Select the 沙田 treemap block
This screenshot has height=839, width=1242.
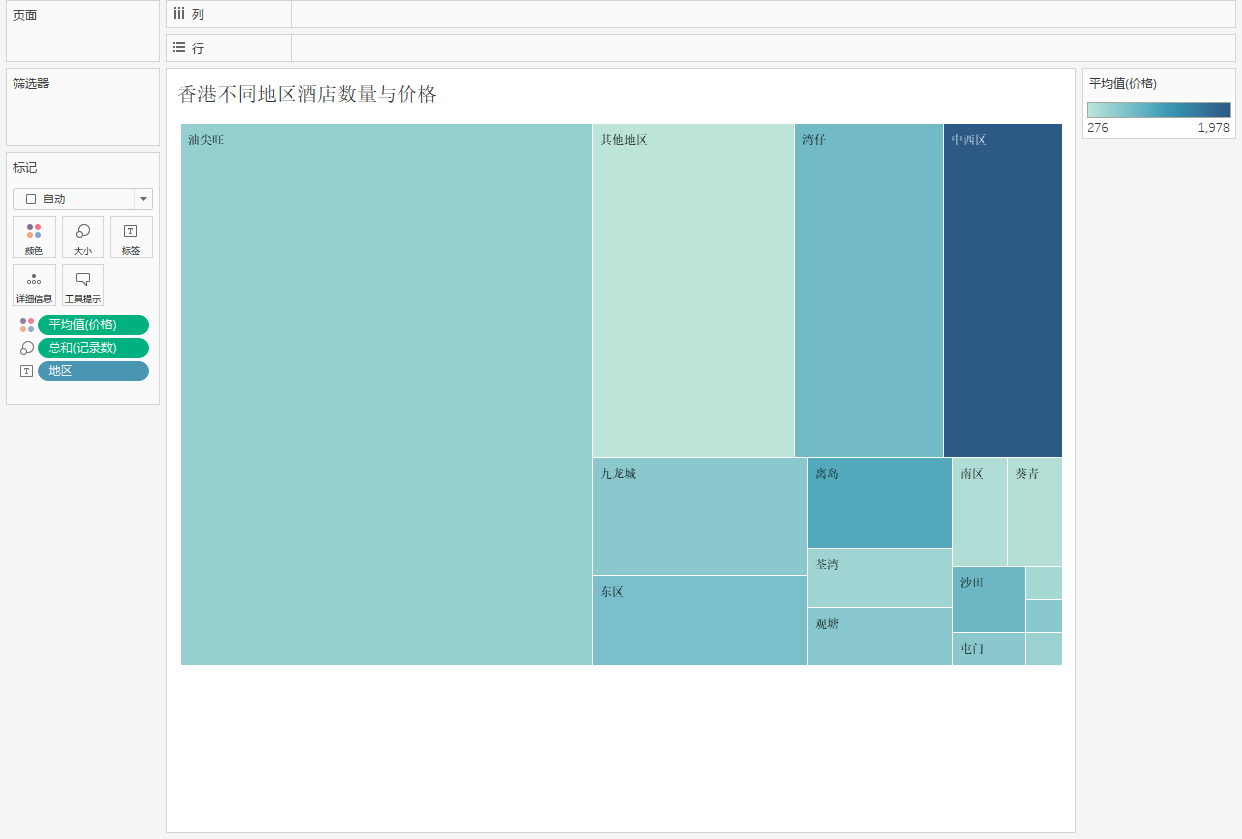(989, 599)
